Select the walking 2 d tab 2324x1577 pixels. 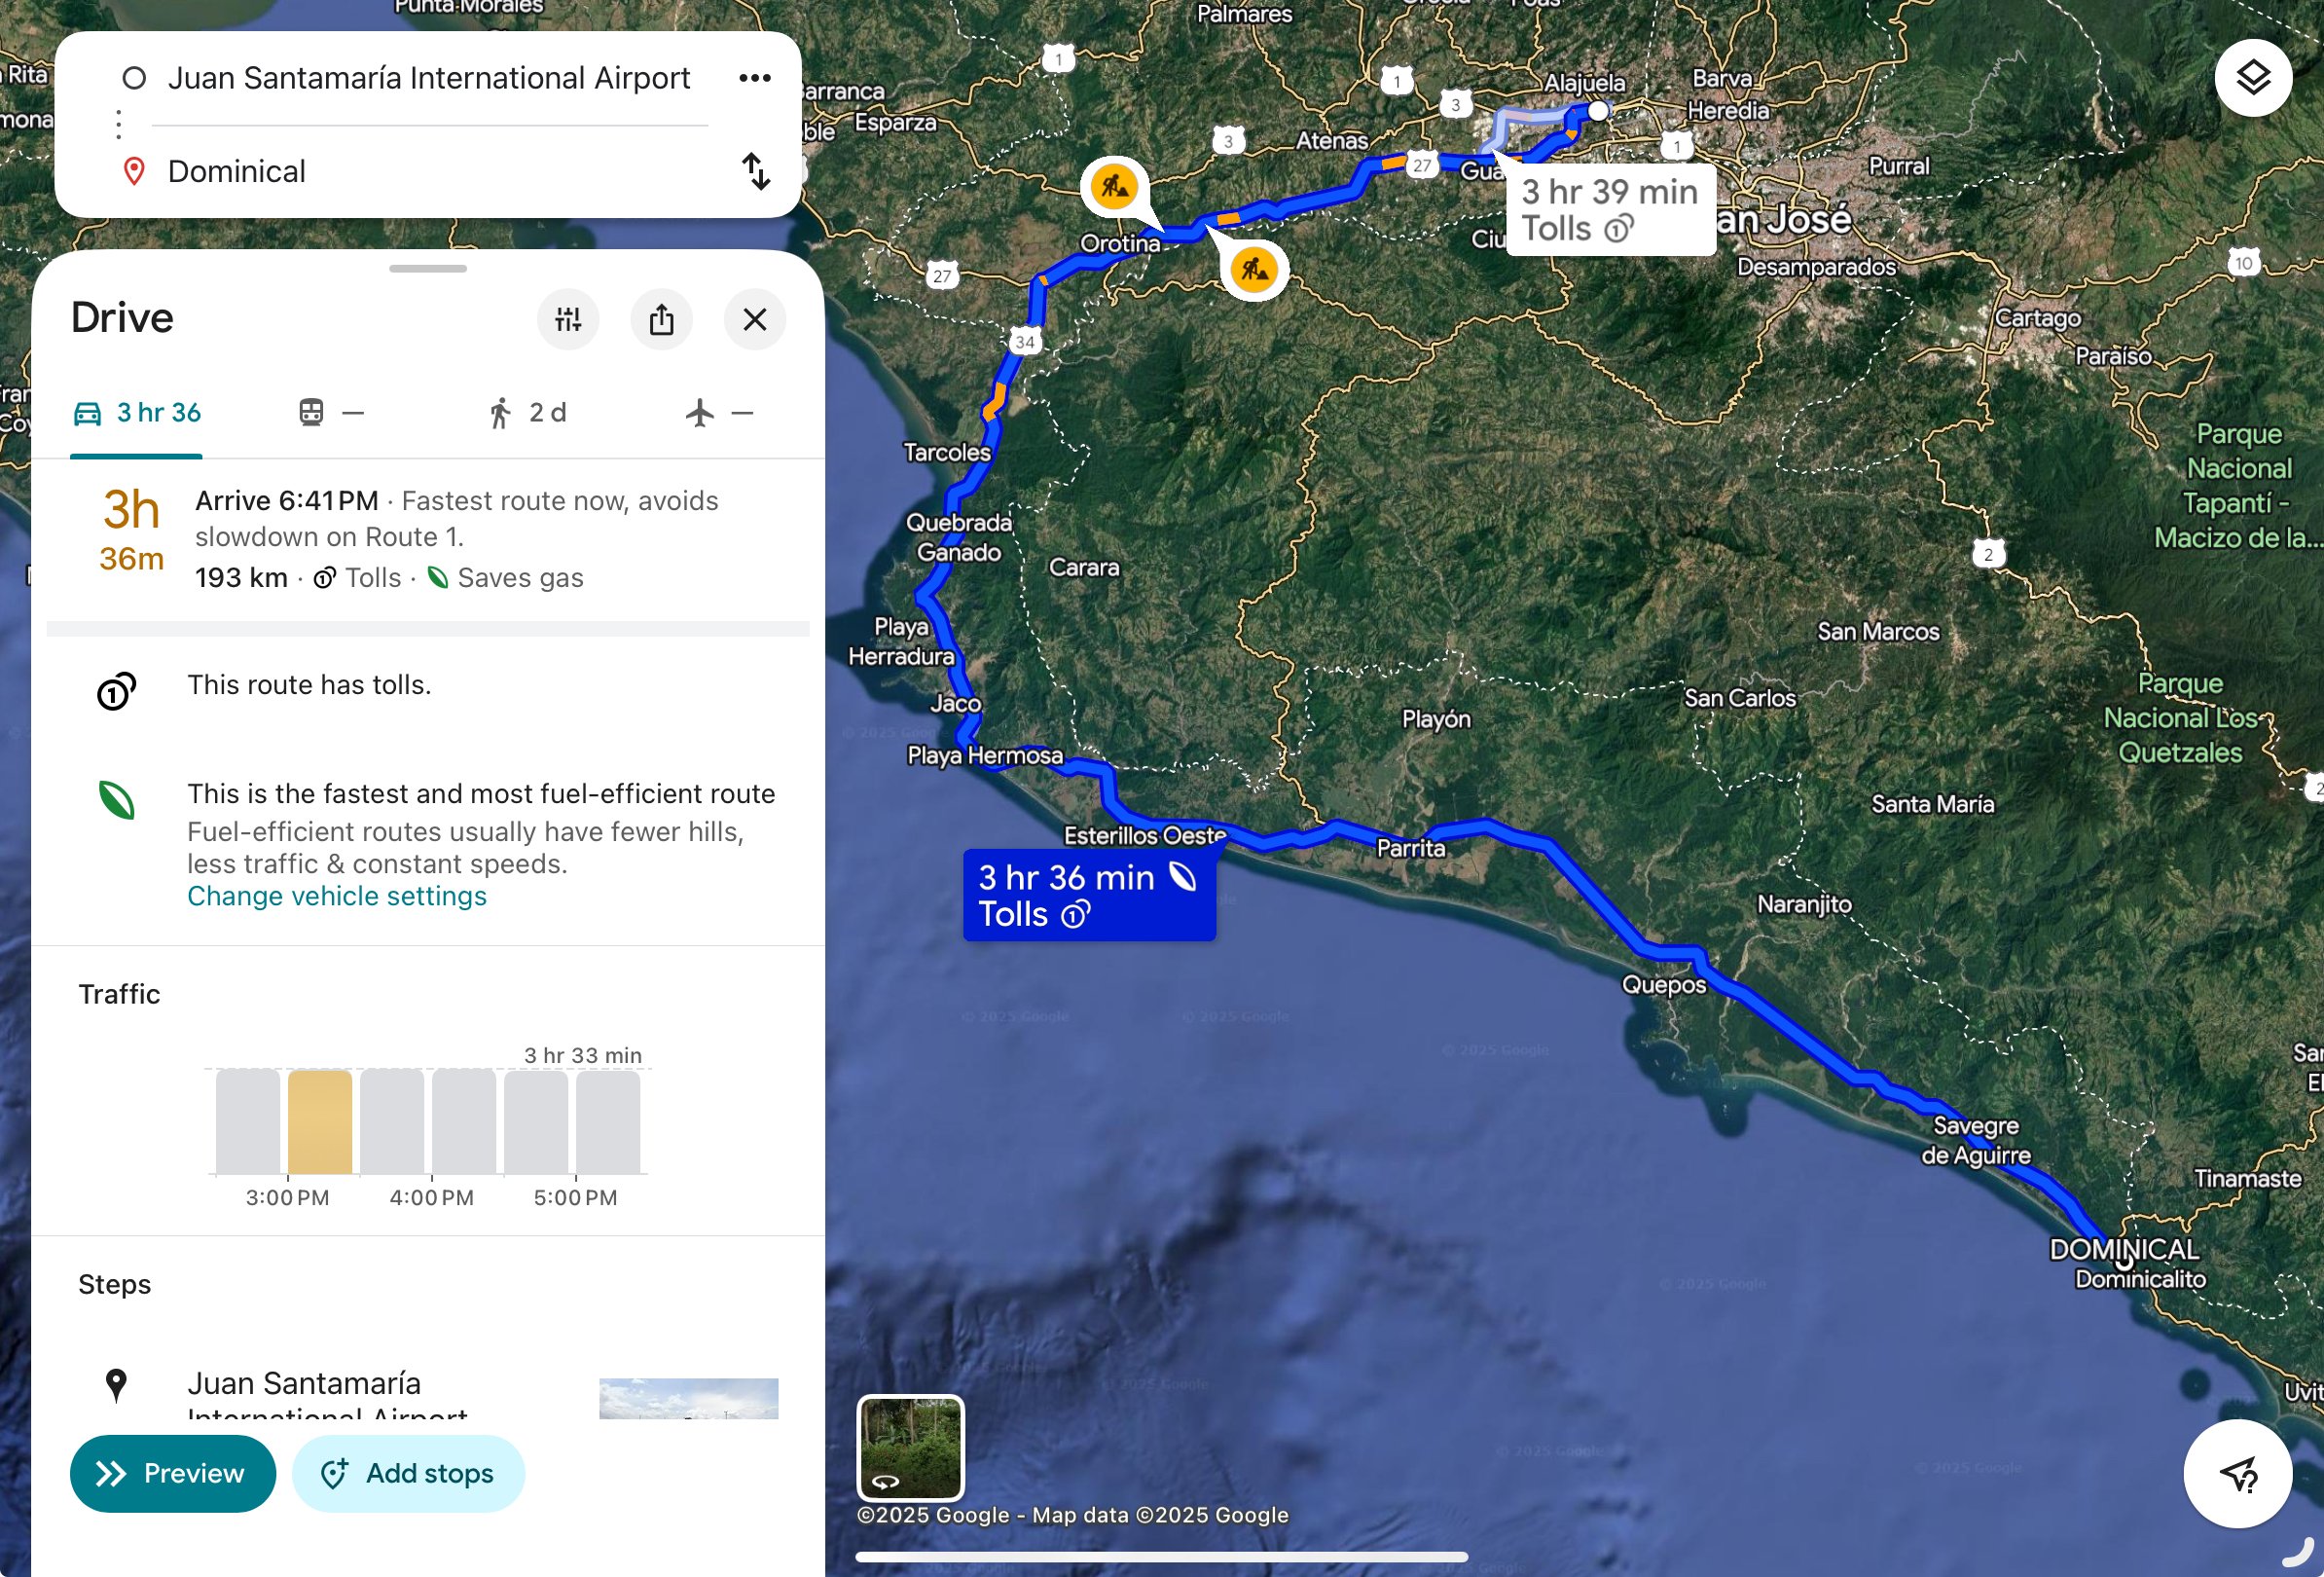pyautogui.click(x=527, y=413)
